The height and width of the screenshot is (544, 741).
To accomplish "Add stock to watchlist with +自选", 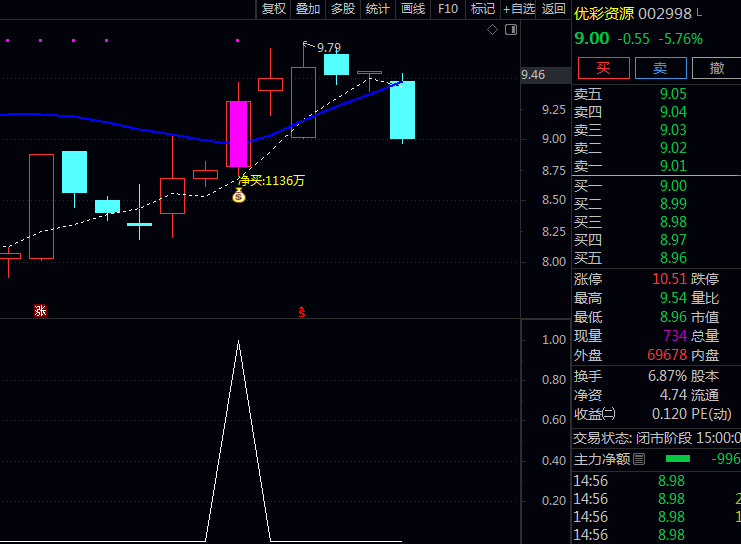I will (519, 9).
